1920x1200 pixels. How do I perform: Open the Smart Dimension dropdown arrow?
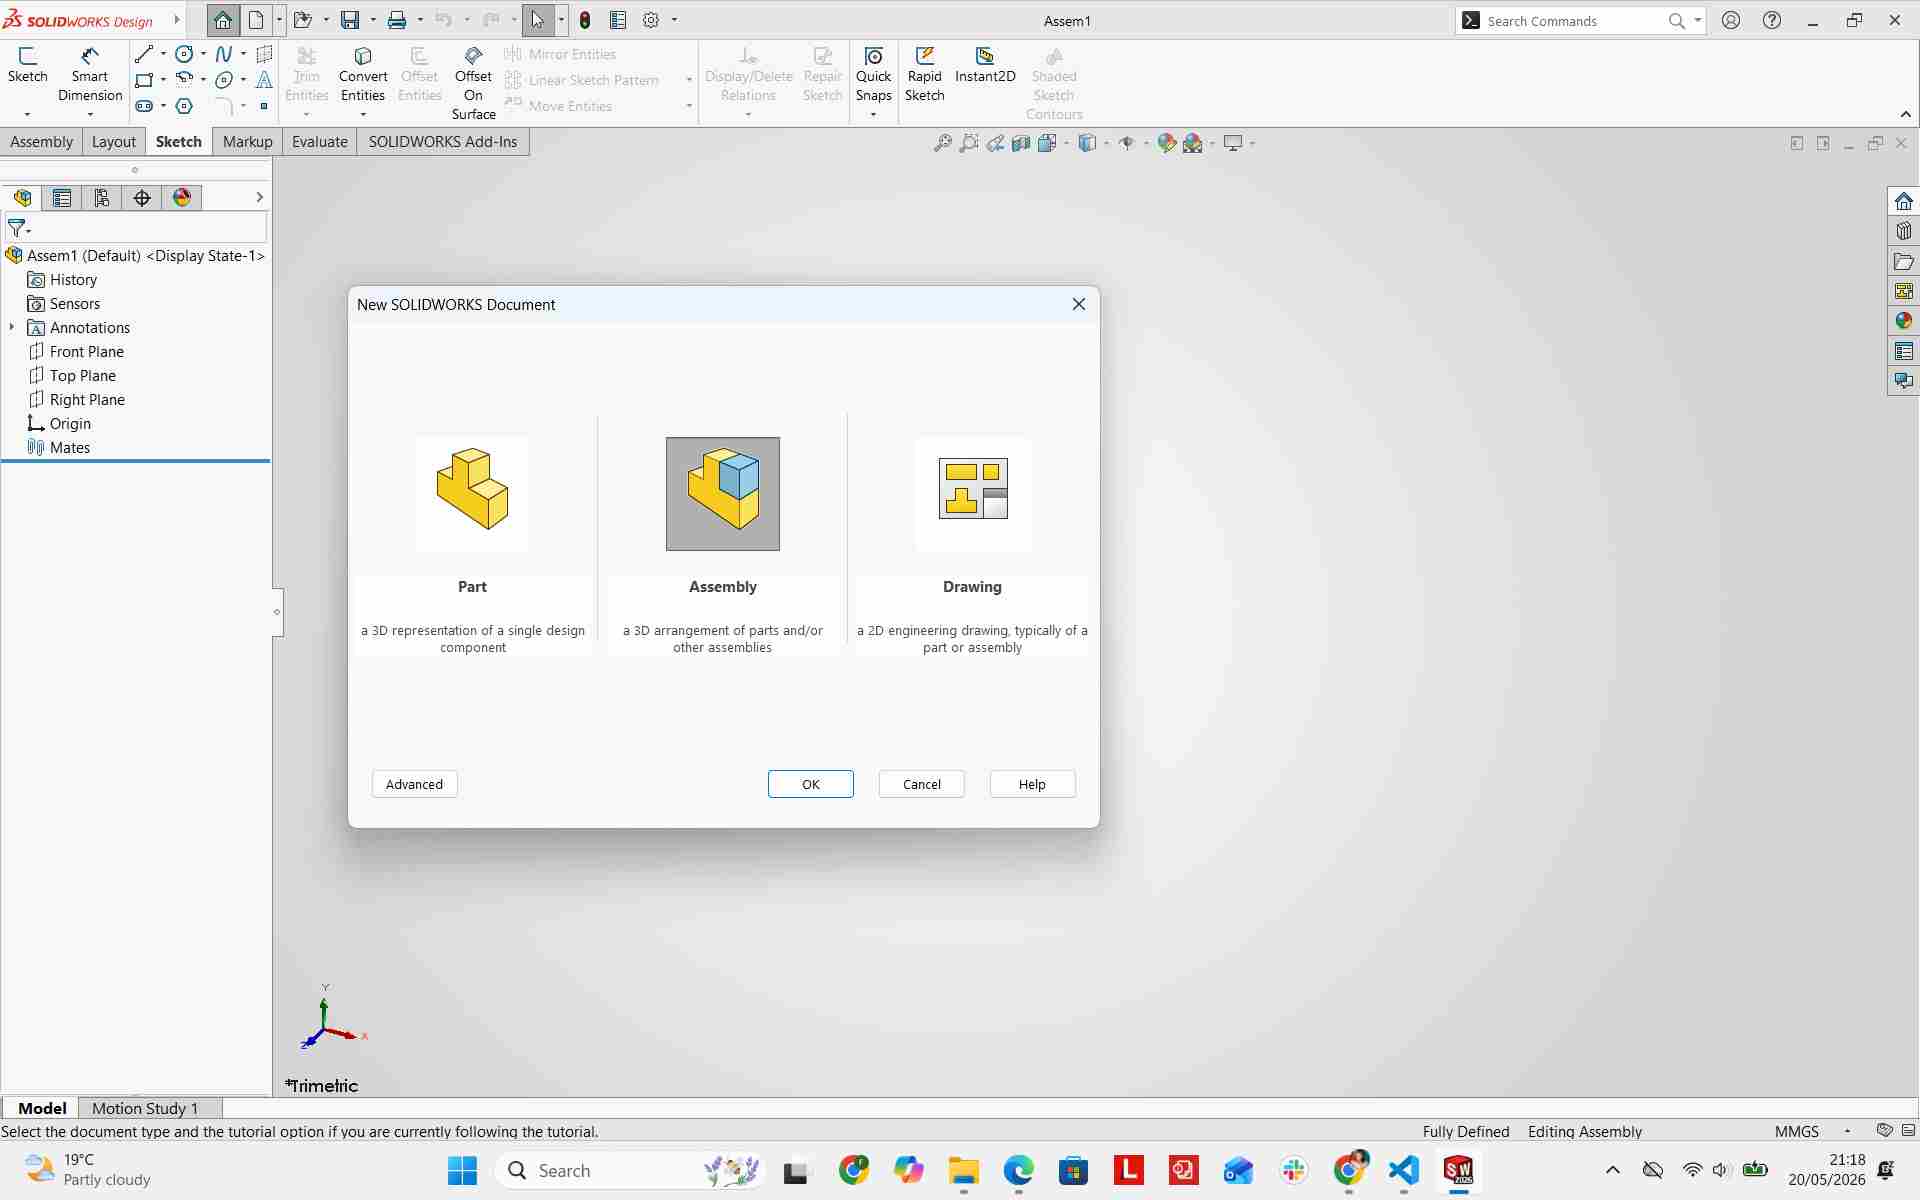90,115
